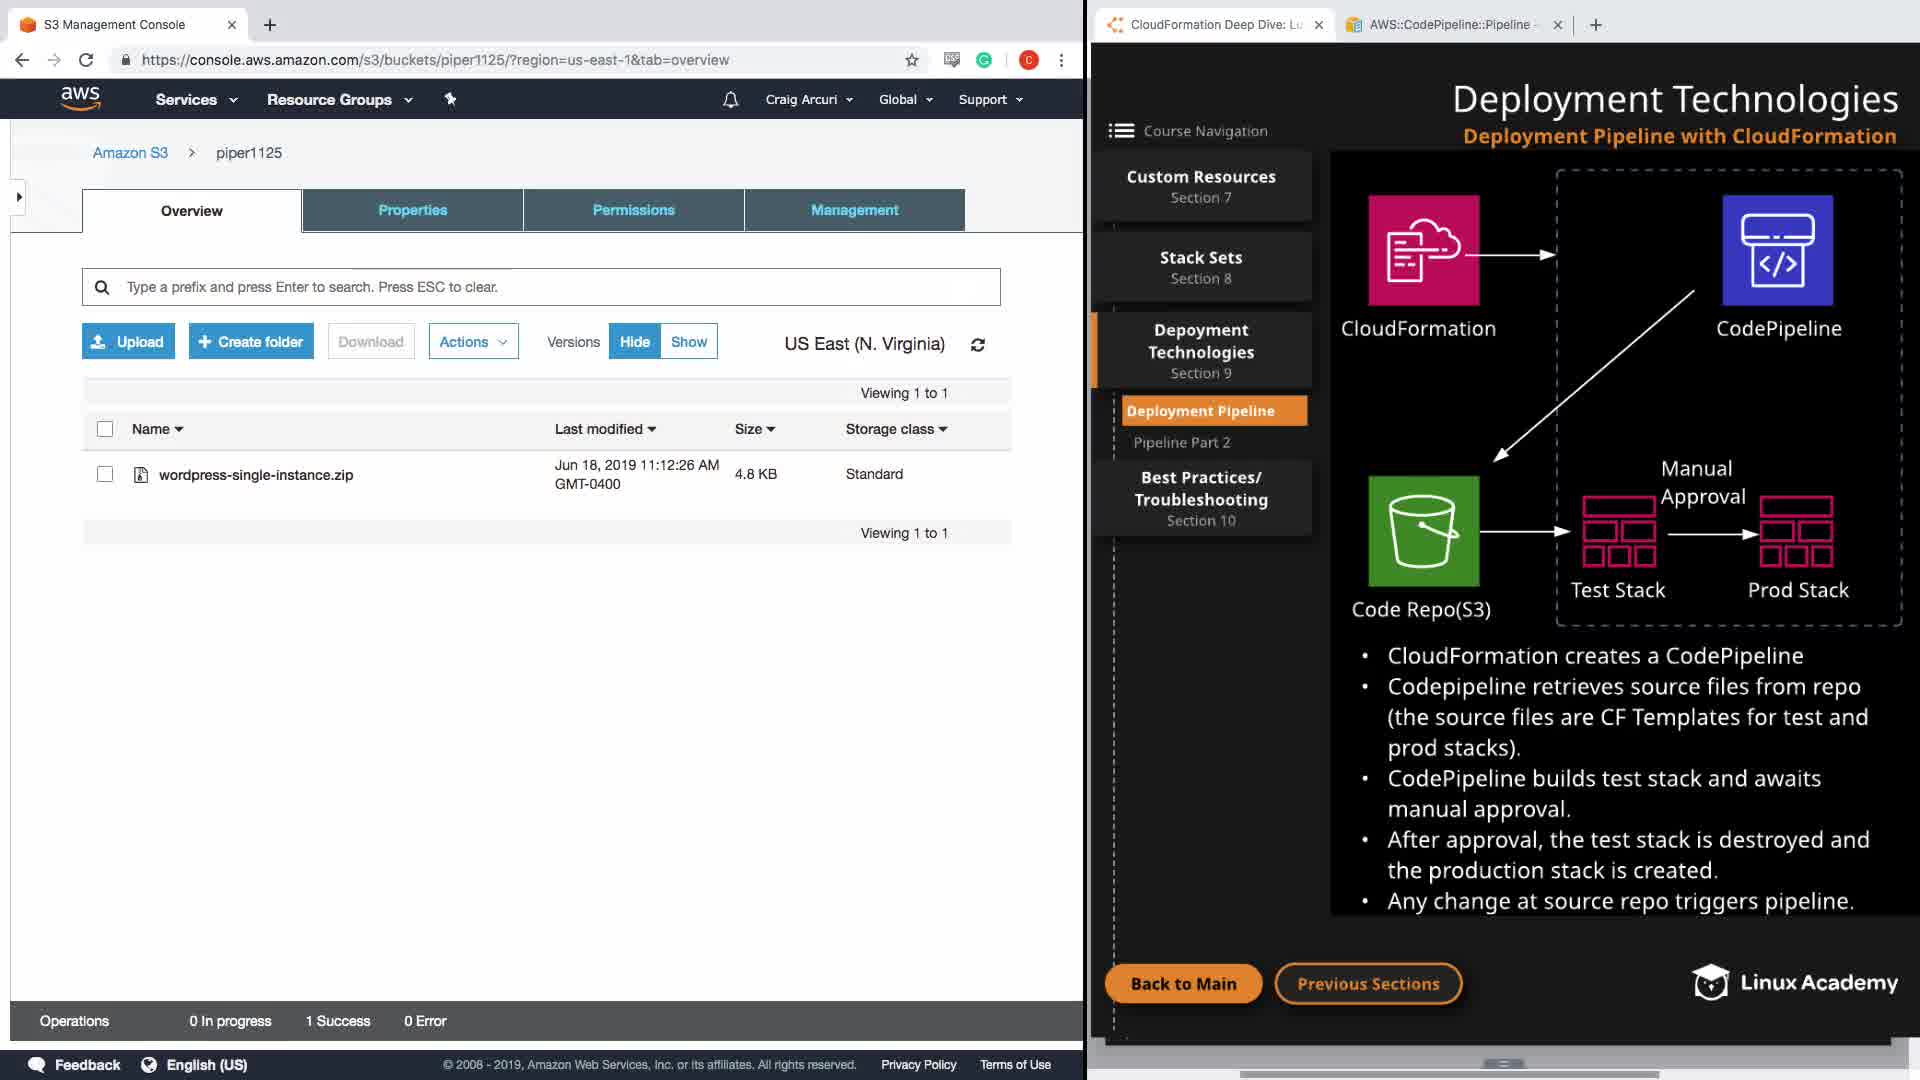Refresh the S3 bucket listing
The width and height of the screenshot is (1920, 1080).
click(978, 345)
